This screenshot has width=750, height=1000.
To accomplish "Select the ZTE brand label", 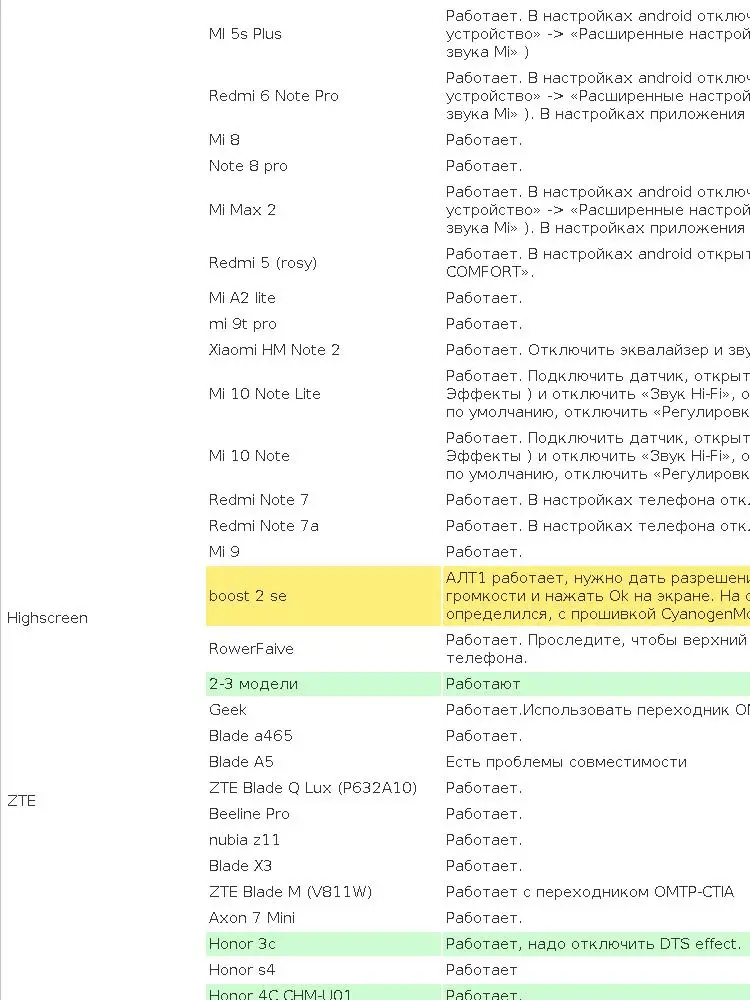I will click(x=21, y=801).
